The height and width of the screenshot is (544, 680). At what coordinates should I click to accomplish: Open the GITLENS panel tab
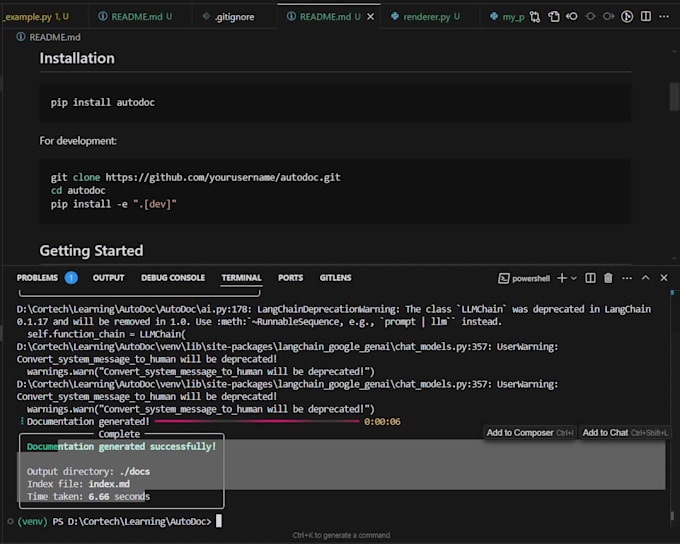click(336, 278)
